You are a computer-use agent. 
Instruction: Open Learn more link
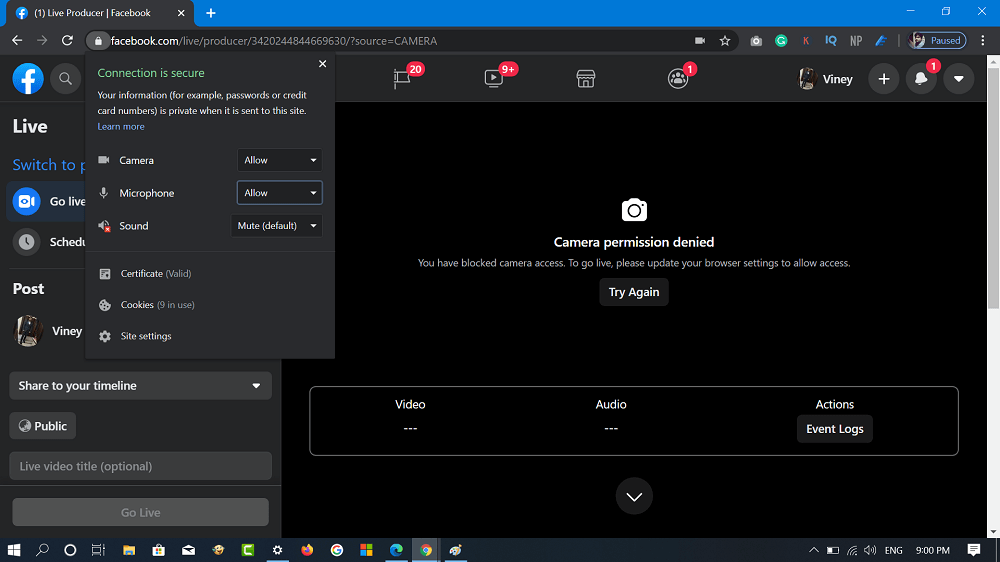click(121, 126)
